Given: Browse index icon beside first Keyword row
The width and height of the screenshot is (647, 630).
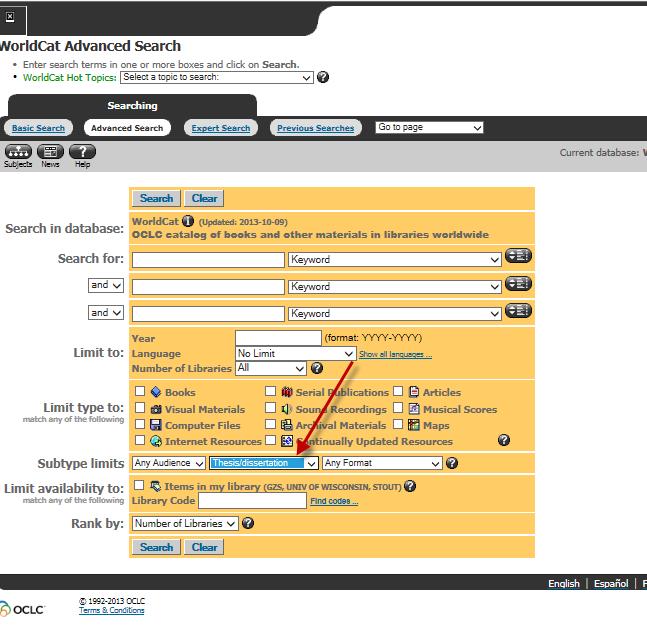Looking at the screenshot, I should click(518, 256).
